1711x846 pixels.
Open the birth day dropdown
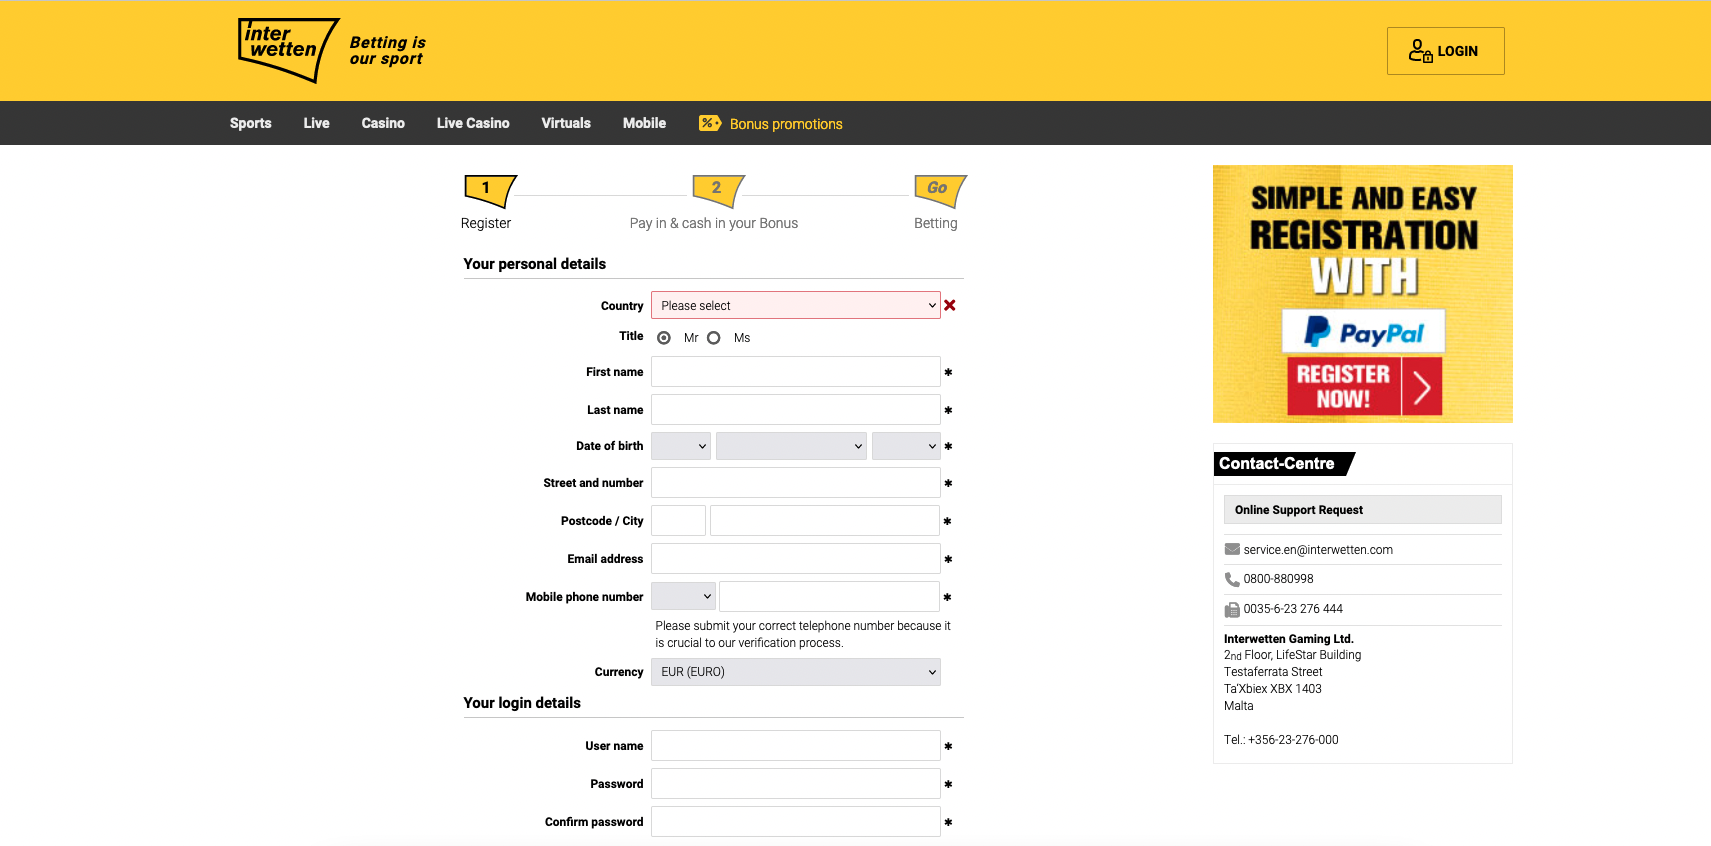pos(681,446)
